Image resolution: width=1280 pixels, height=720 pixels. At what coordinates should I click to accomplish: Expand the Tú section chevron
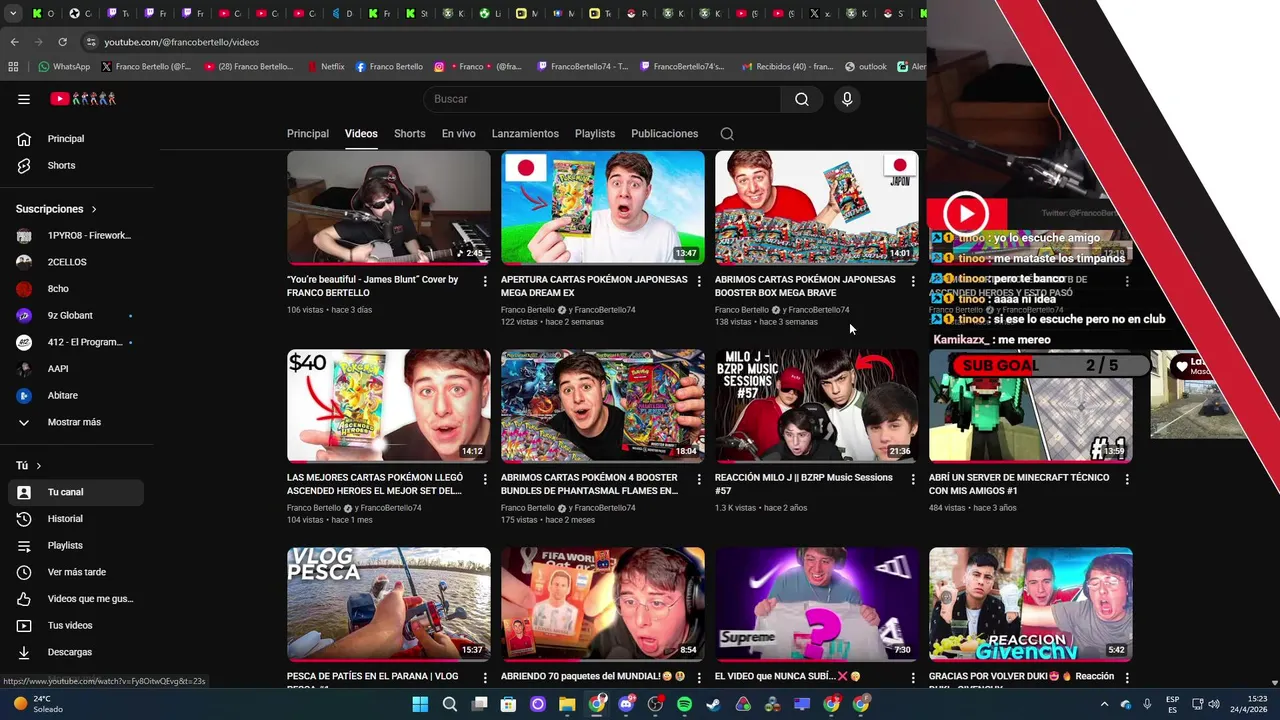tap(39, 466)
